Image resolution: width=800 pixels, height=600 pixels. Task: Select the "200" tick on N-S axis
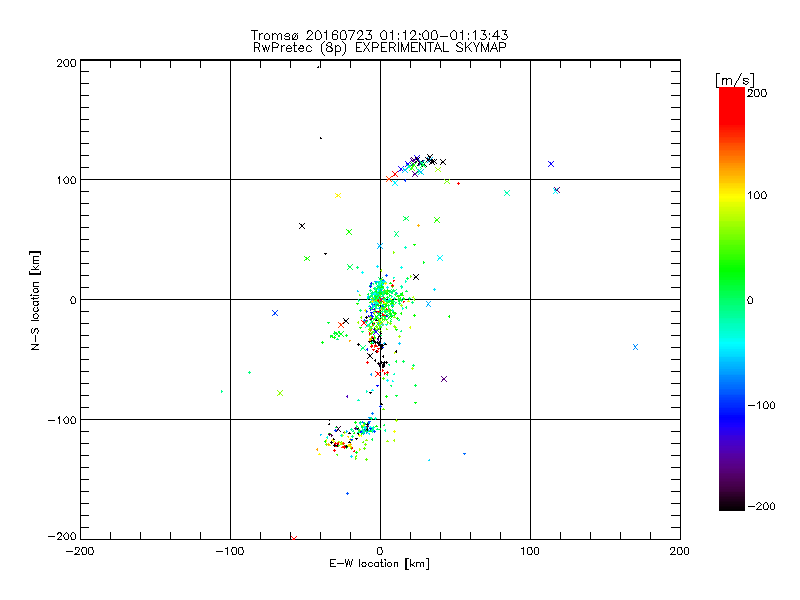pos(66,63)
